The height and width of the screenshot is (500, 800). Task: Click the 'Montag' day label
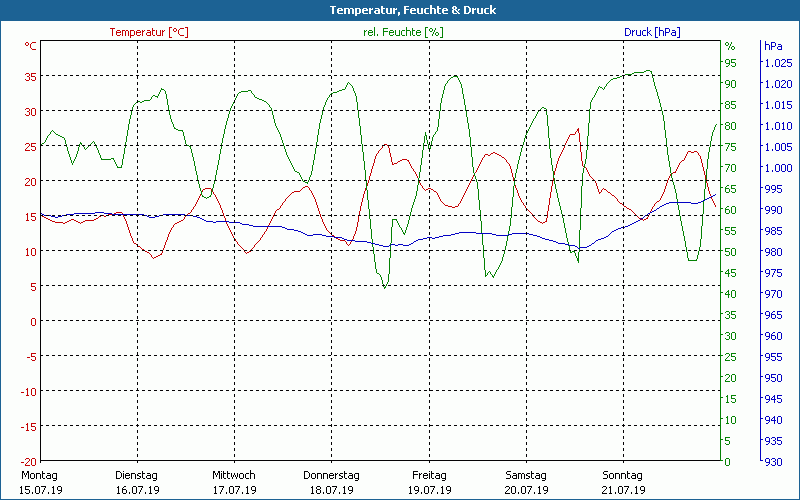(x=39, y=476)
